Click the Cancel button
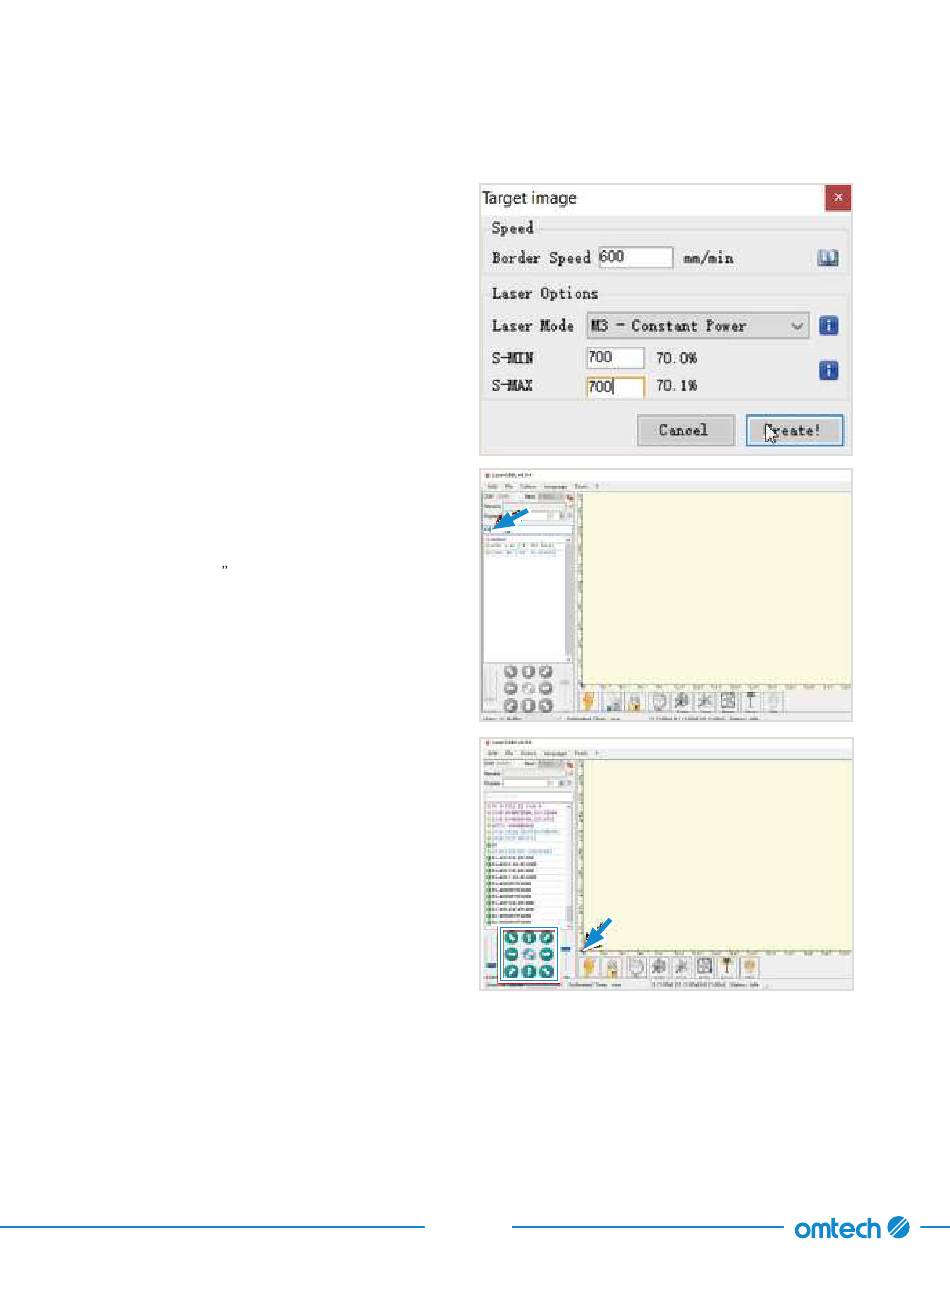The image size is (950, 1298). click(x=685, y=430)
